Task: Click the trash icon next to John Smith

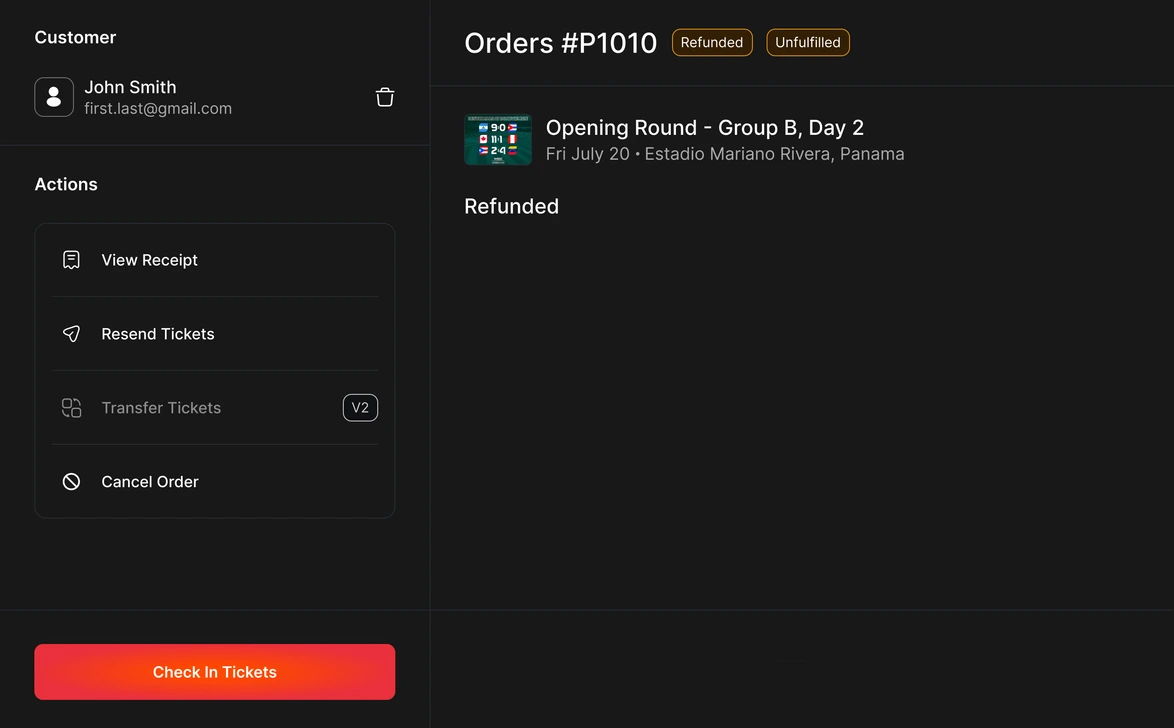Action: (x=385, y=97)
